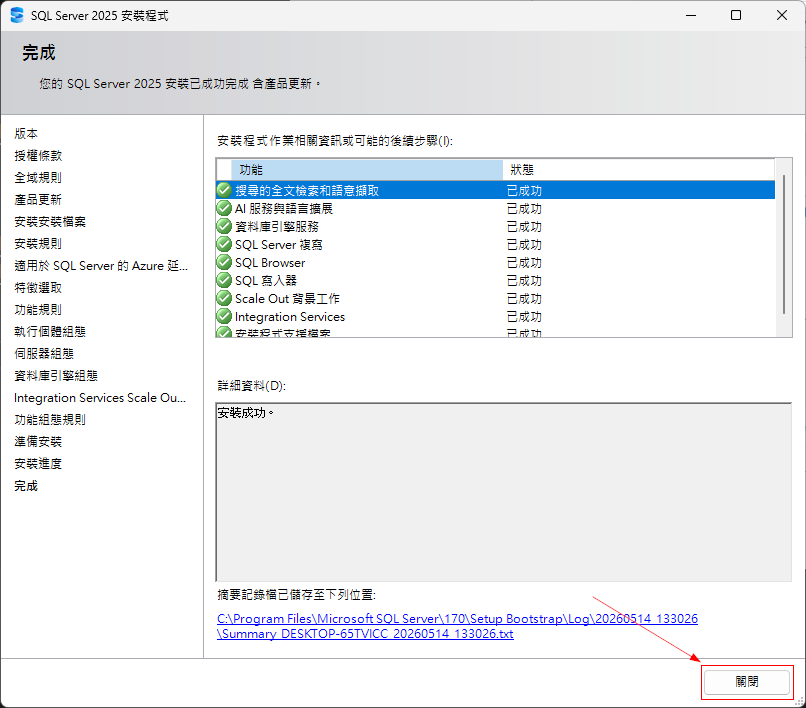Click the 關閉 button

tap(746, 682)
